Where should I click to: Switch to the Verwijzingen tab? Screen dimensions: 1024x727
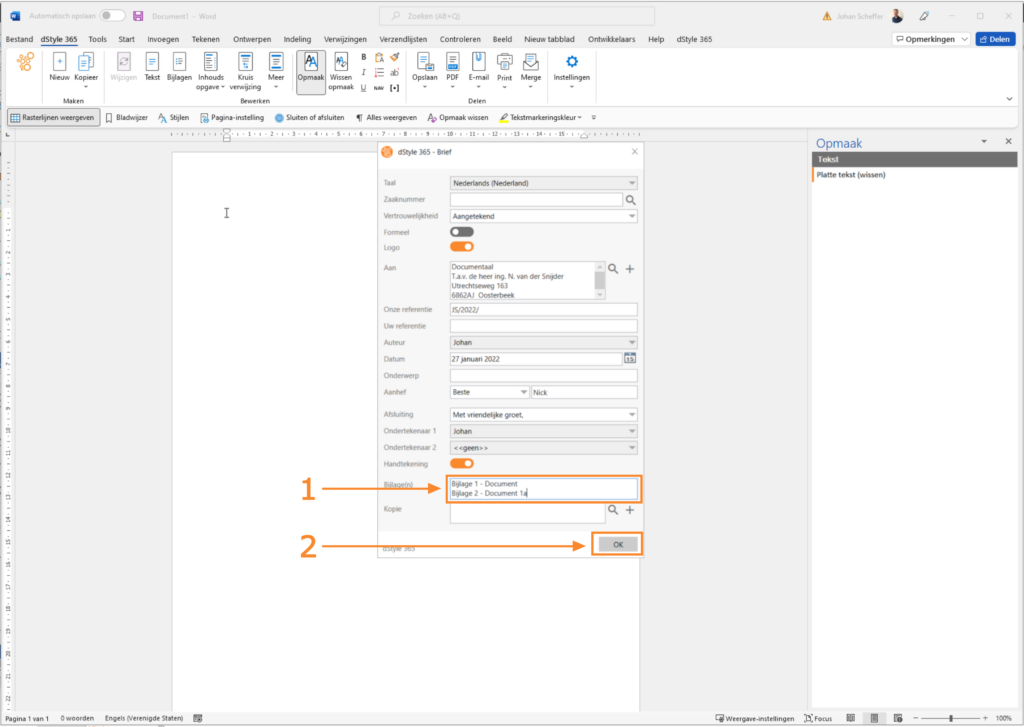click(345, 39)
